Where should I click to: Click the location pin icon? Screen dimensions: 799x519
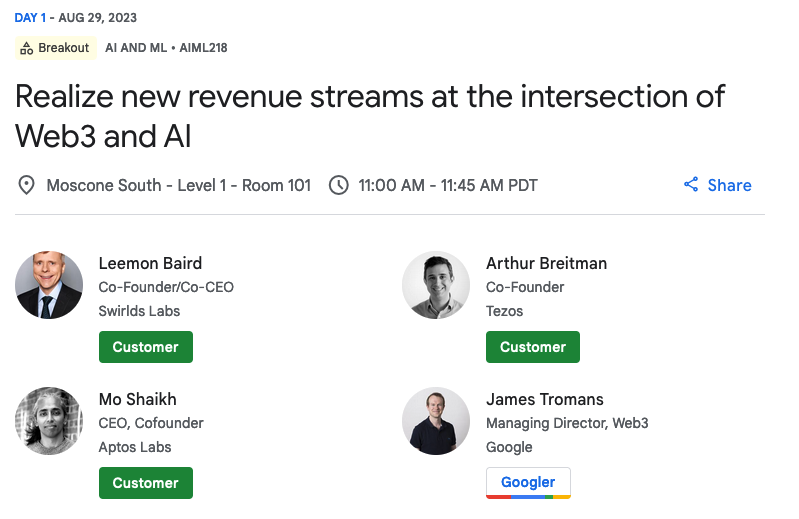click(x=26, y=185)
